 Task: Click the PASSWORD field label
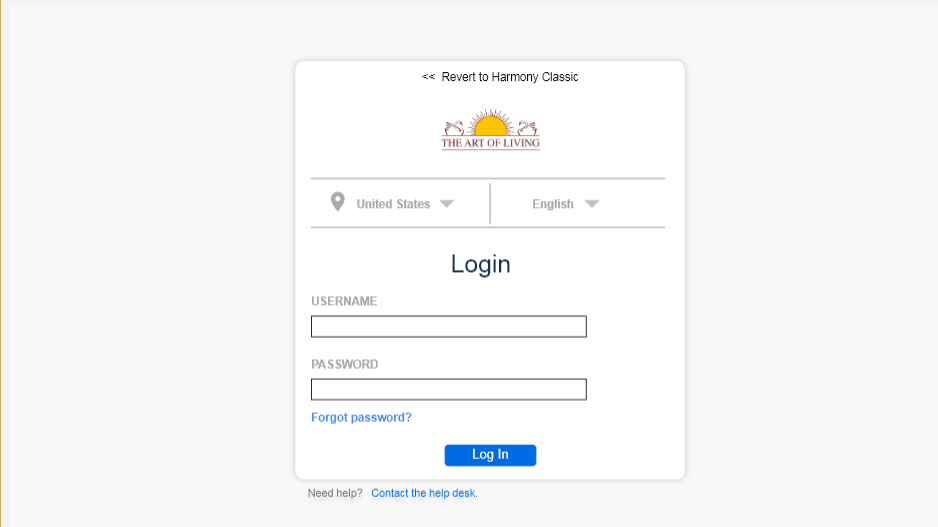click(345, 364)
